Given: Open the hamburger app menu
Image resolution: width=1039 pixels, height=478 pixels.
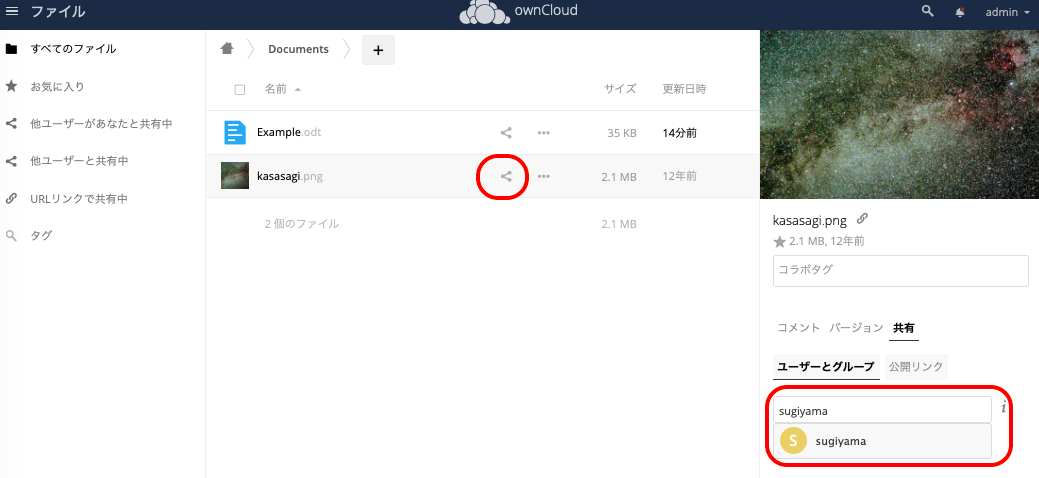Looking at the screenshot, I should click(12, 12).
